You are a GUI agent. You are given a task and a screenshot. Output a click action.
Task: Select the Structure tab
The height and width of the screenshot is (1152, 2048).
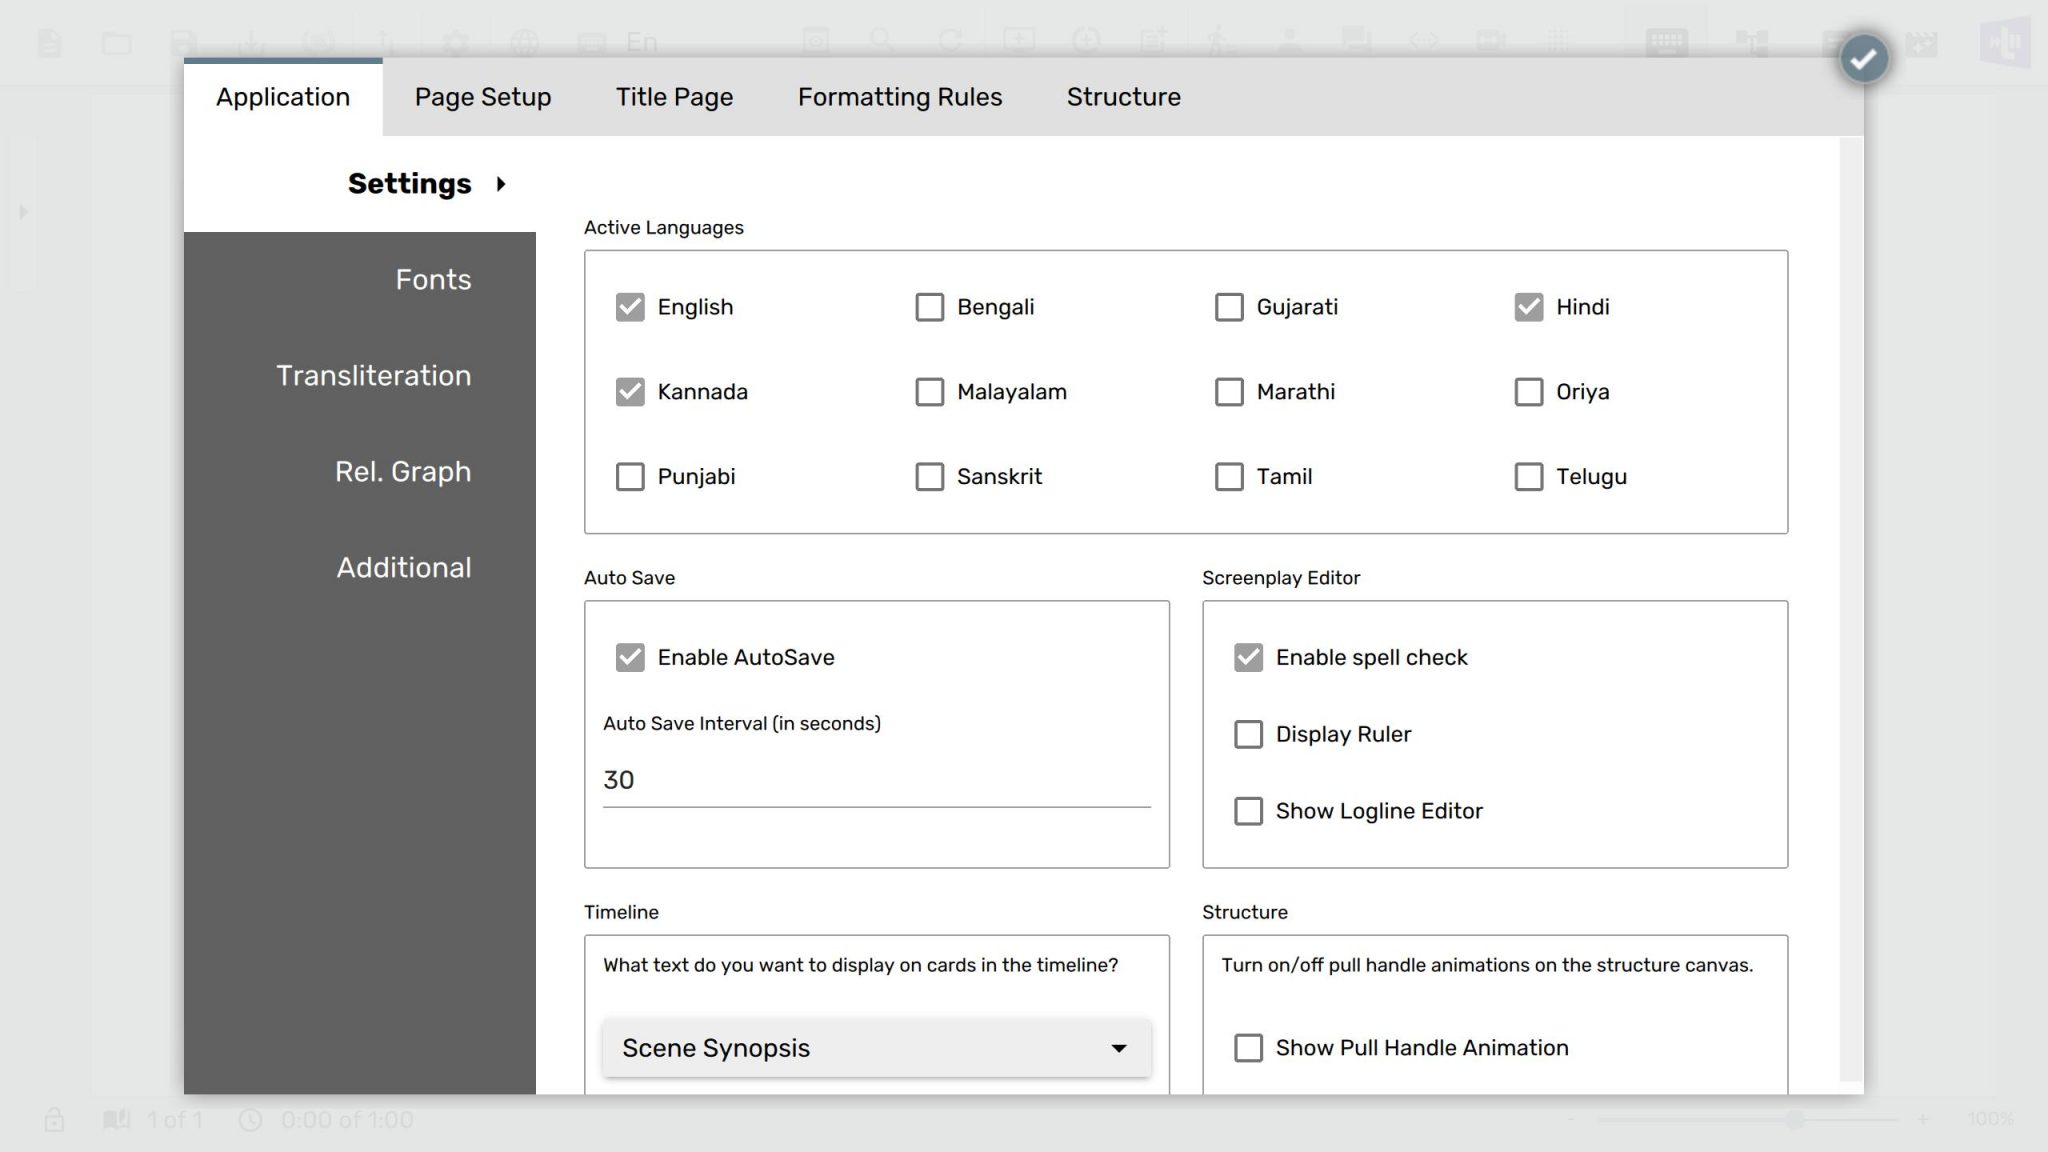(x=1123, y=97)
